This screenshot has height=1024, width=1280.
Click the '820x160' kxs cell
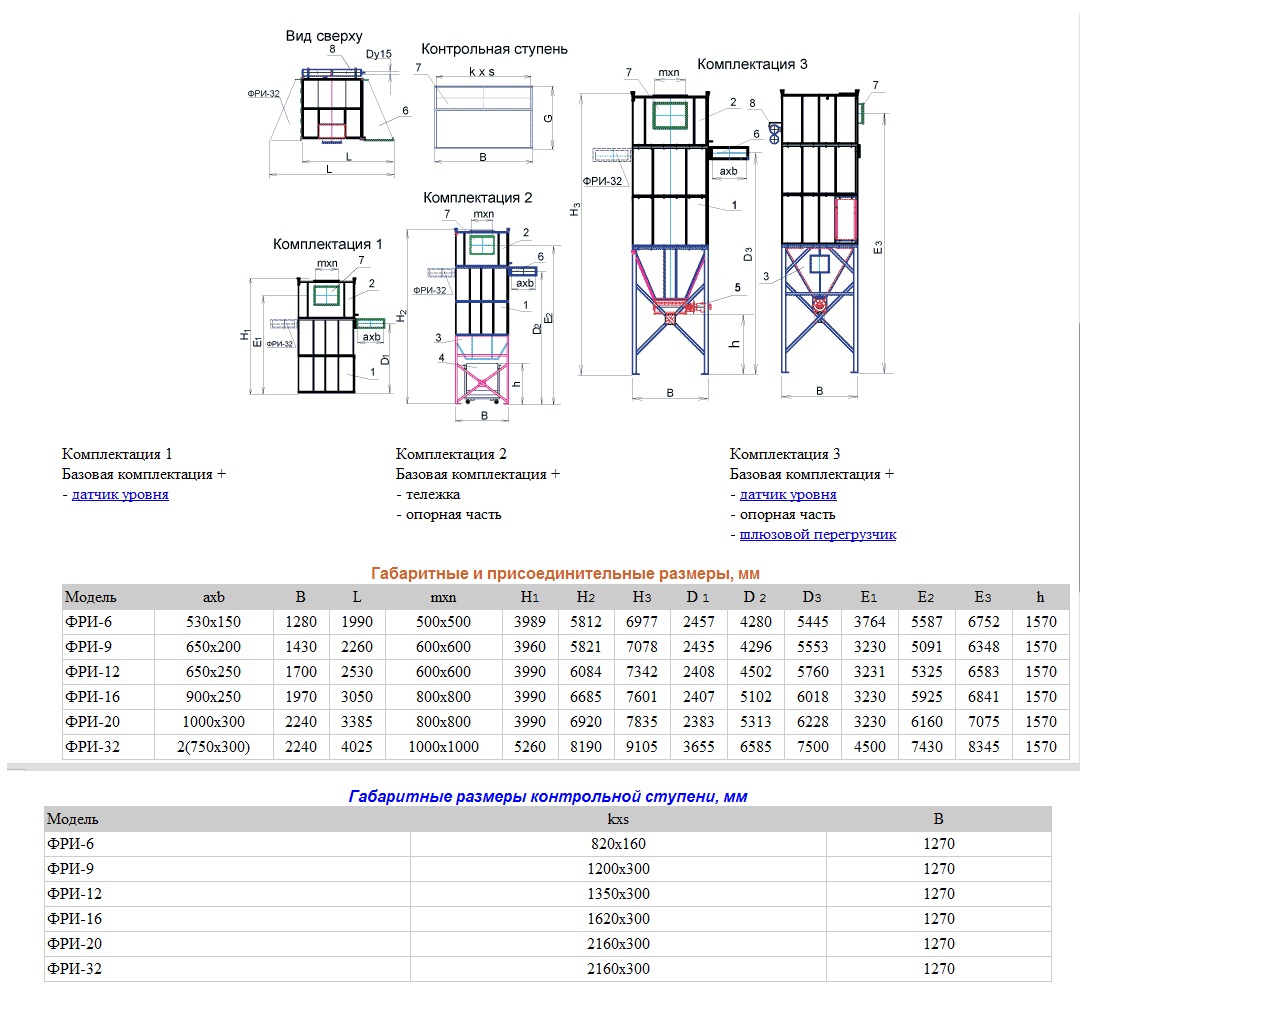click(618, 844)
